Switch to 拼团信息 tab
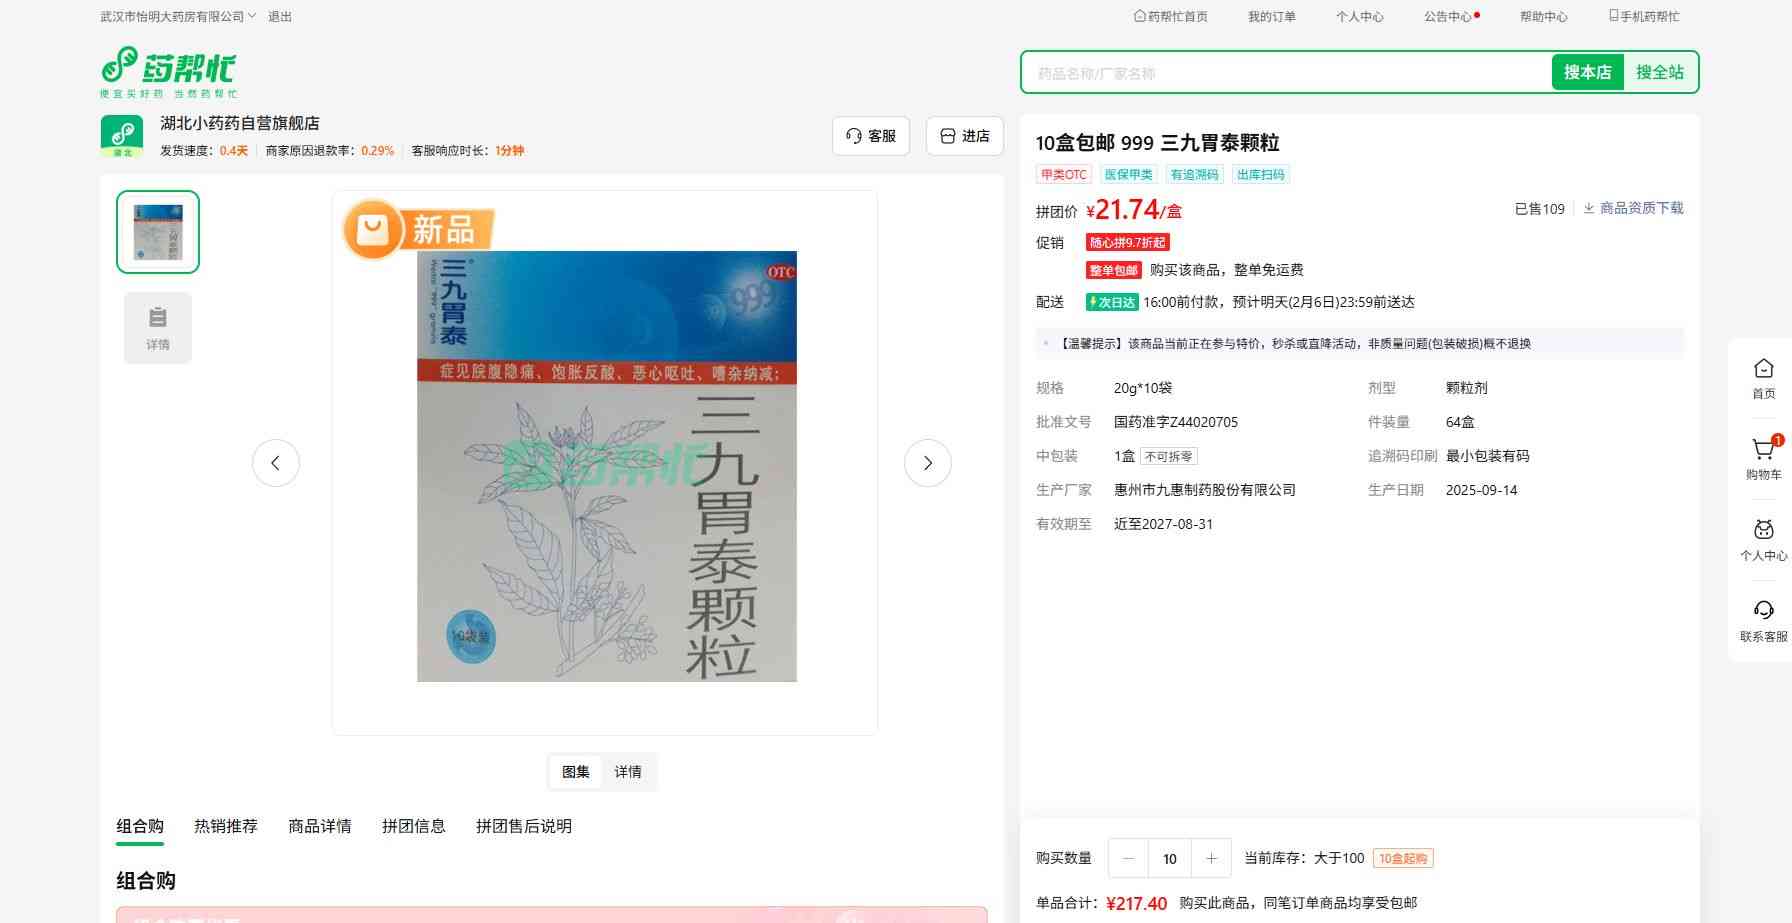Image resolution: width=1792 pixels, height=923 pixels. tap(413, 826)
